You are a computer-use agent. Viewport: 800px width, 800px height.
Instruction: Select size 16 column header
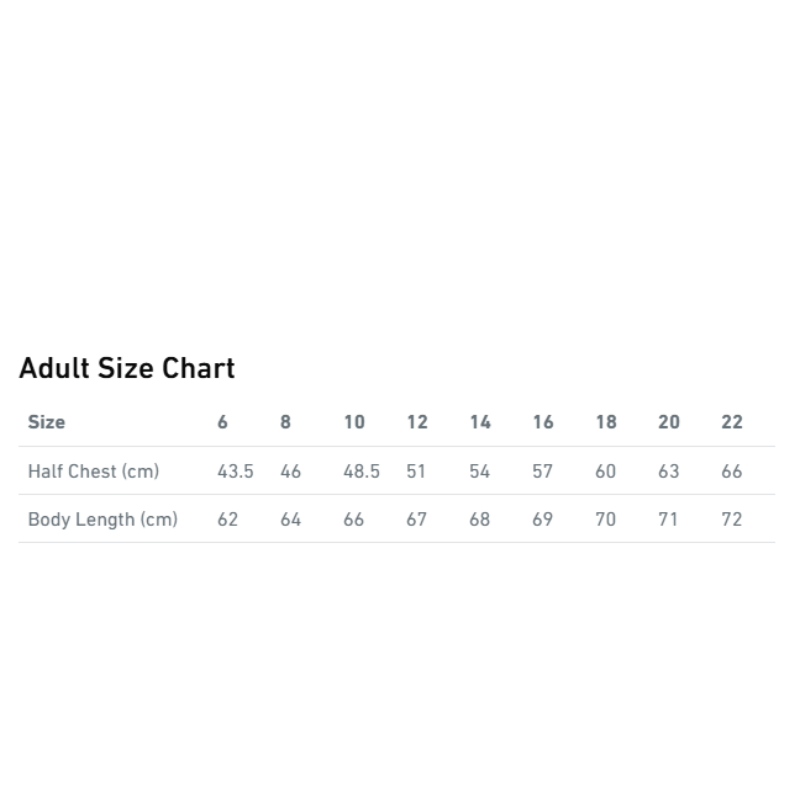coord(543,422)
